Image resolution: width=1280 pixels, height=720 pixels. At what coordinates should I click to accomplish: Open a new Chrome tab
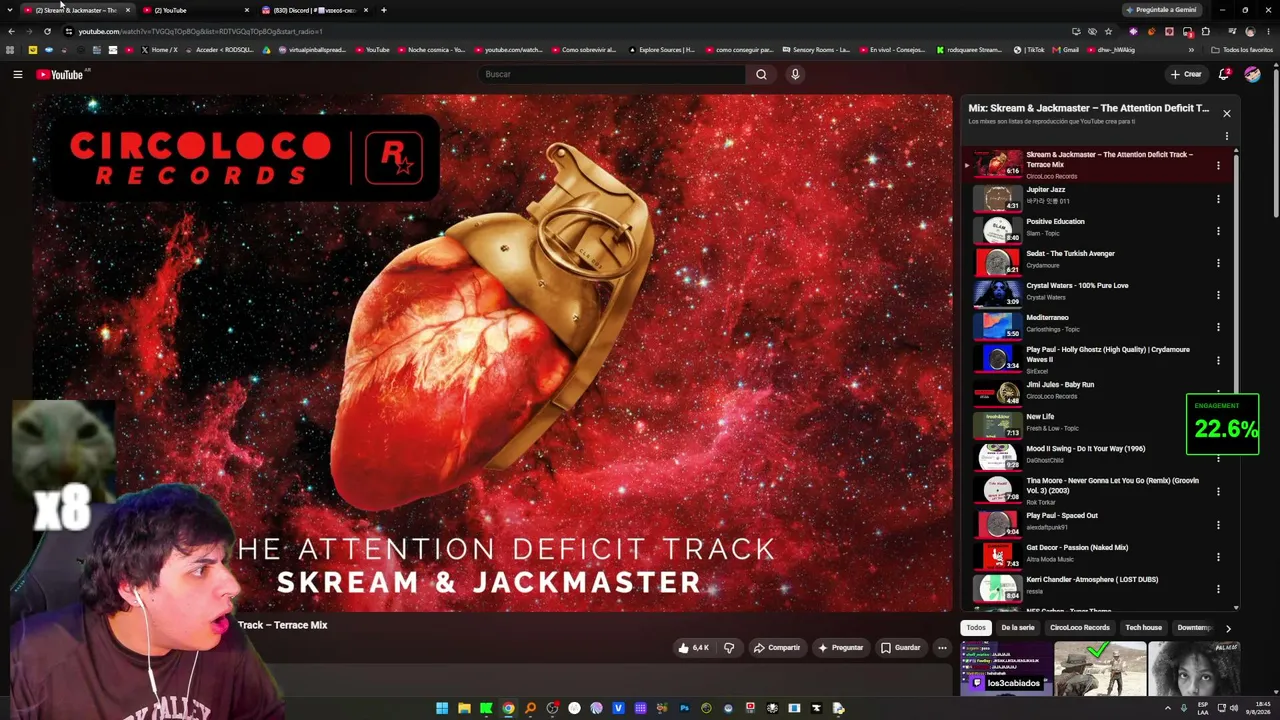(384, 10)
